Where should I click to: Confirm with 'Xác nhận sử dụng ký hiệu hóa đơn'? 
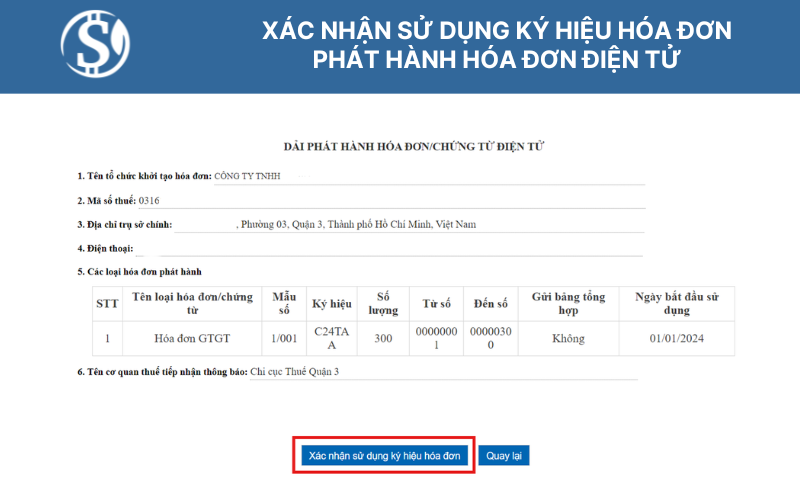click(x=384, y=455)
